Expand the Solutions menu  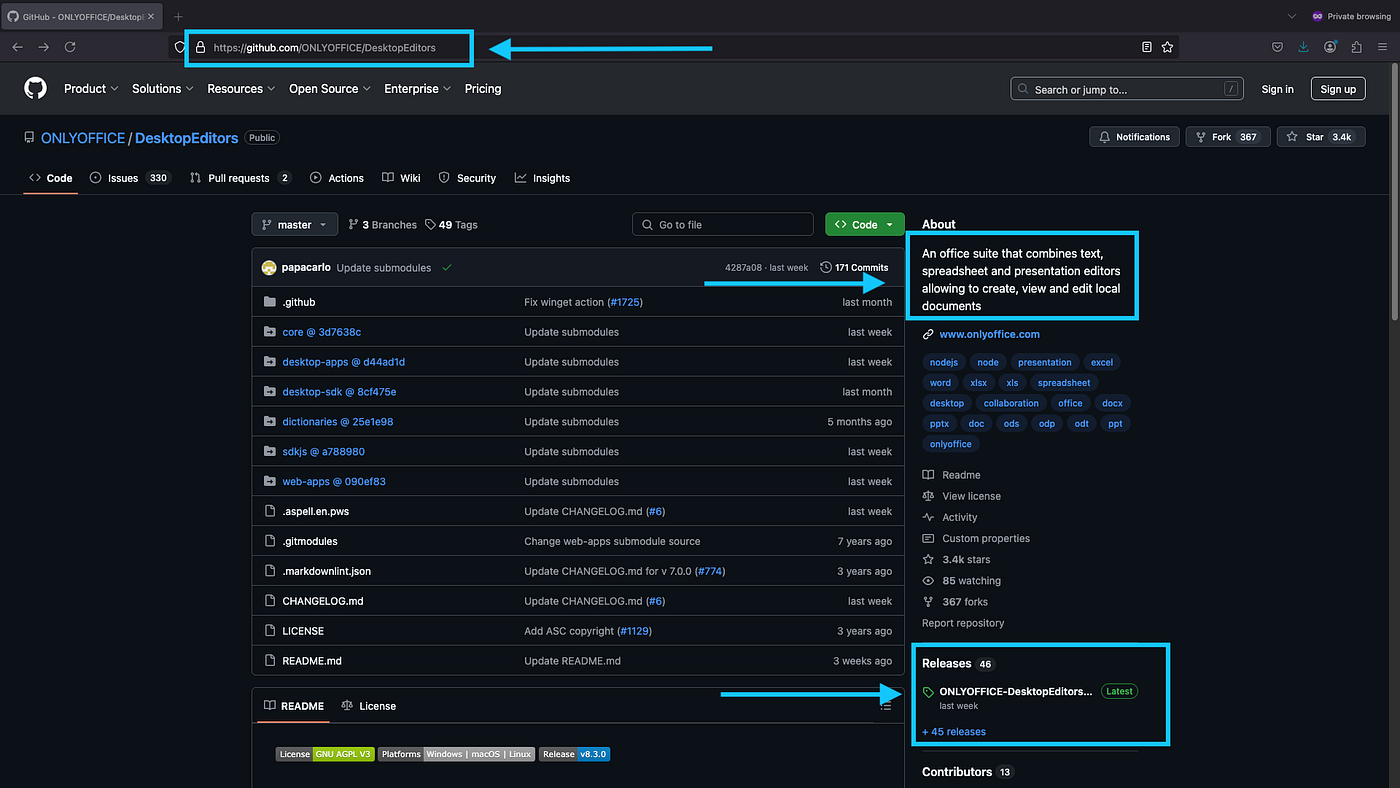point(163,89)
